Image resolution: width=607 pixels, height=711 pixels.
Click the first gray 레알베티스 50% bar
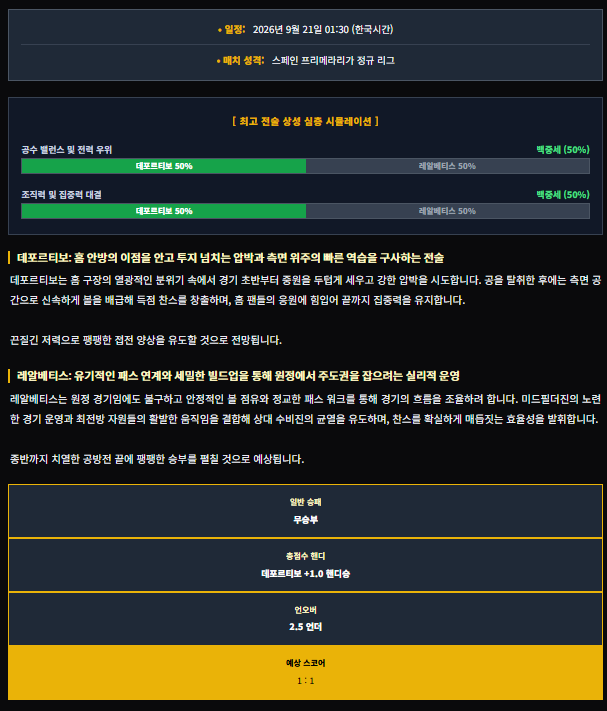click(x=447, y=166)
